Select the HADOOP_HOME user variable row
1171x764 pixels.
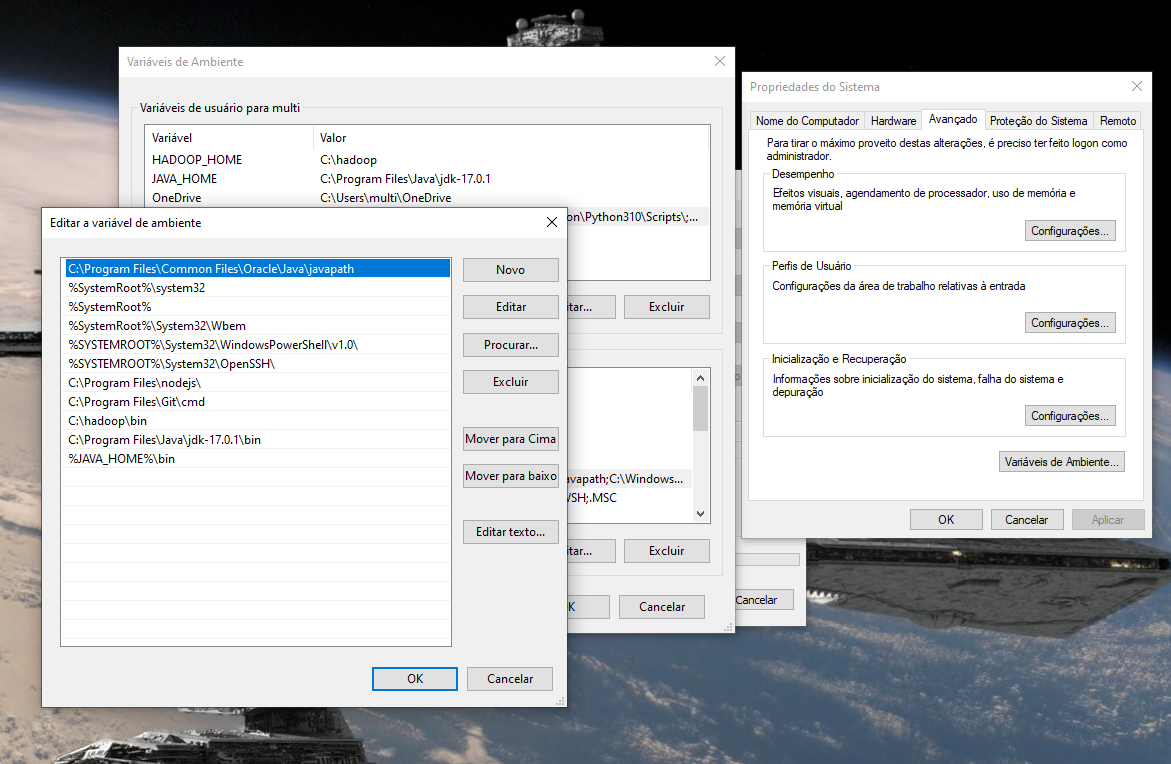coord(426,160)
